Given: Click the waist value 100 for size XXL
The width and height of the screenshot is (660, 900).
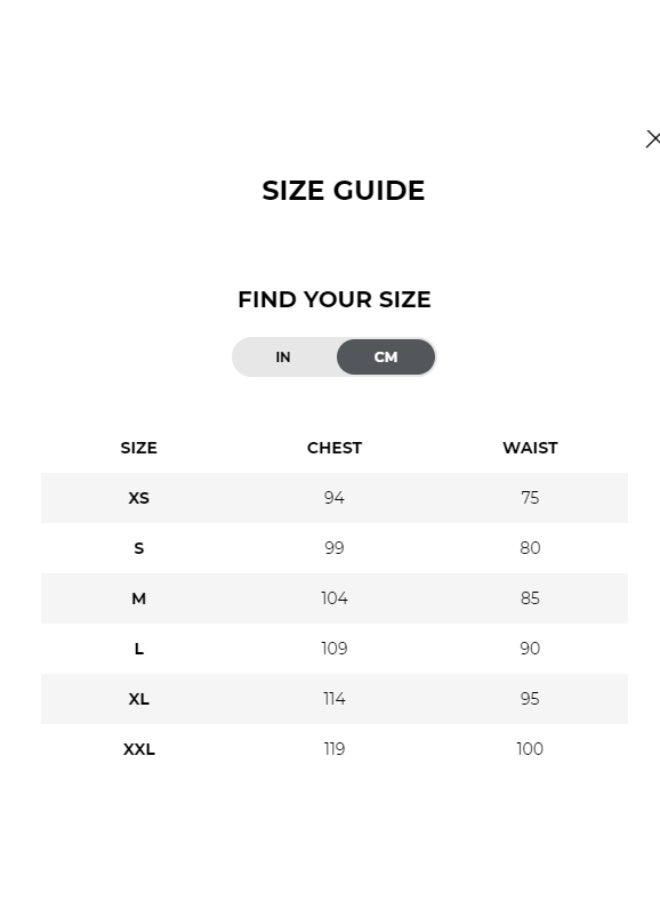Looking at the screenshot, I should (530, 749).
